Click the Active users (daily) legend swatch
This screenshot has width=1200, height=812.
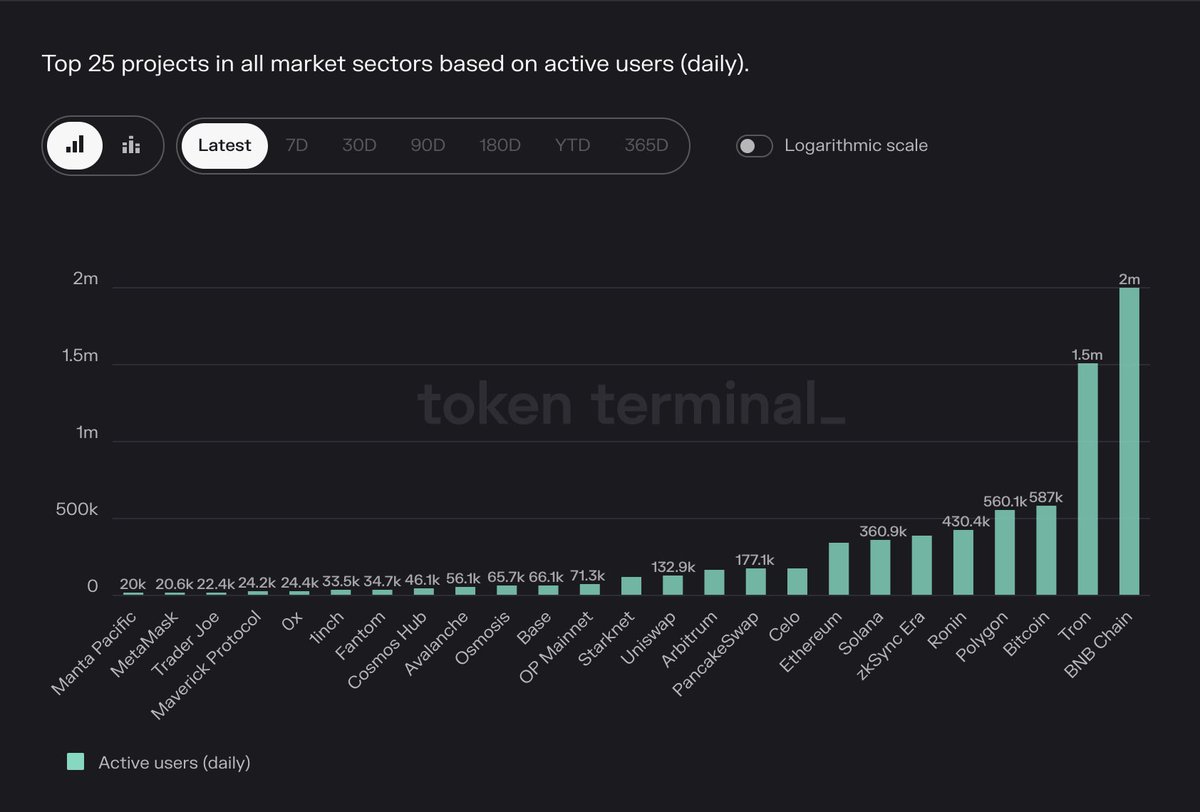pos(75,762)
